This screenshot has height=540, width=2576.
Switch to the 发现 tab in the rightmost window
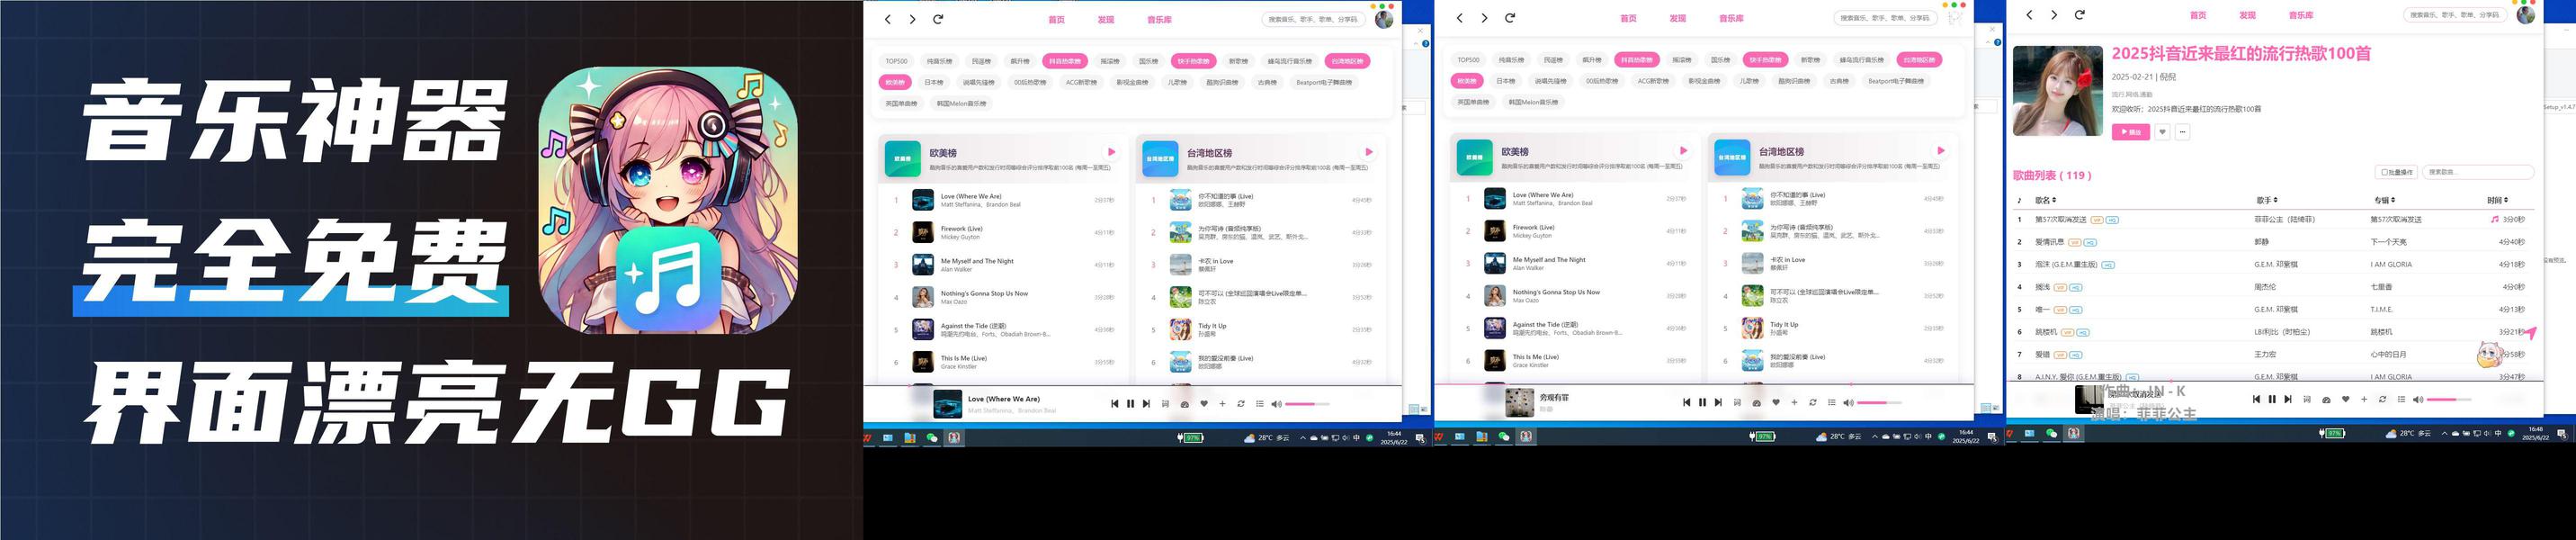[x=2247, y=15]
